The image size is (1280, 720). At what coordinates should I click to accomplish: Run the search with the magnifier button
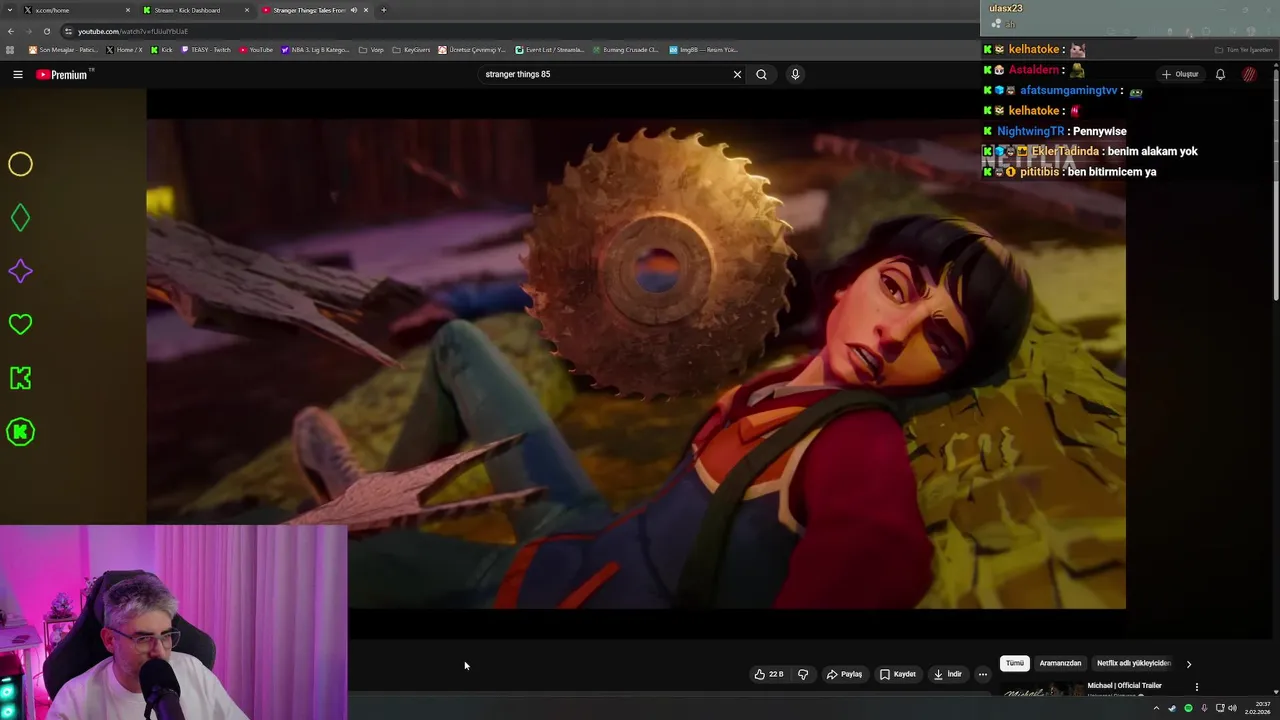(761, 74)
